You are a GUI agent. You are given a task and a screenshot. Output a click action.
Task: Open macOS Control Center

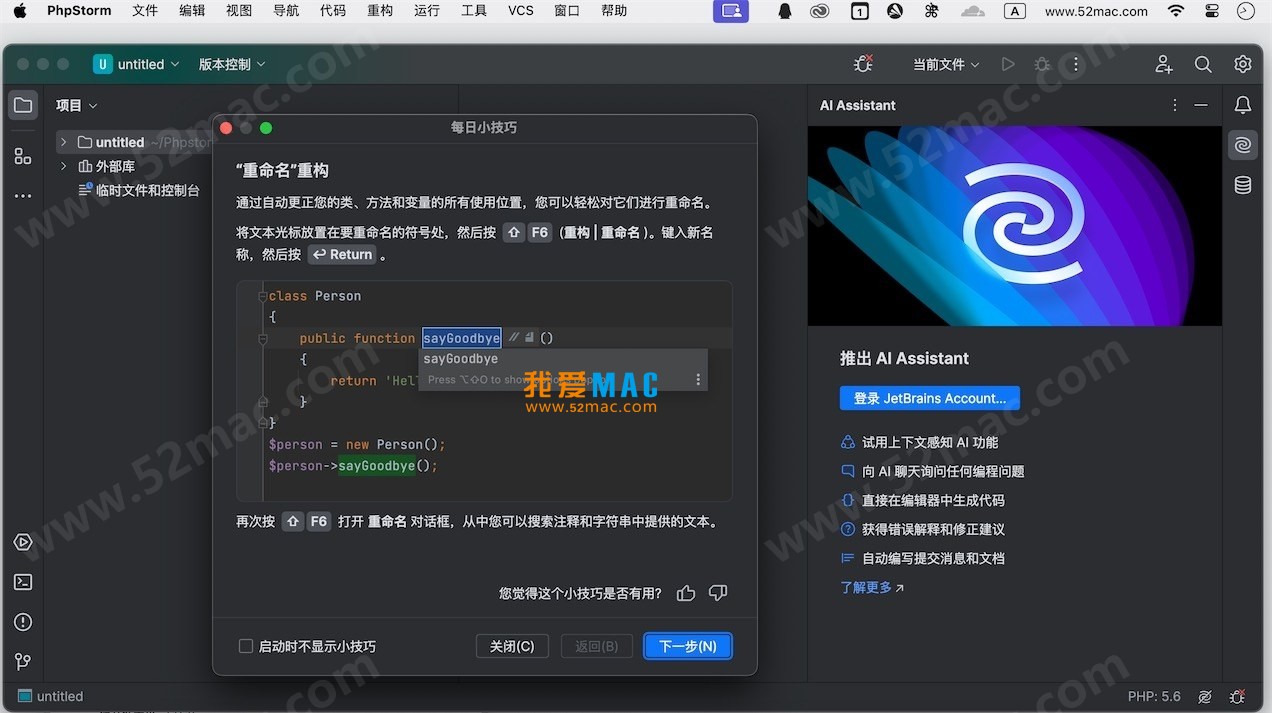click(1212, 11)
